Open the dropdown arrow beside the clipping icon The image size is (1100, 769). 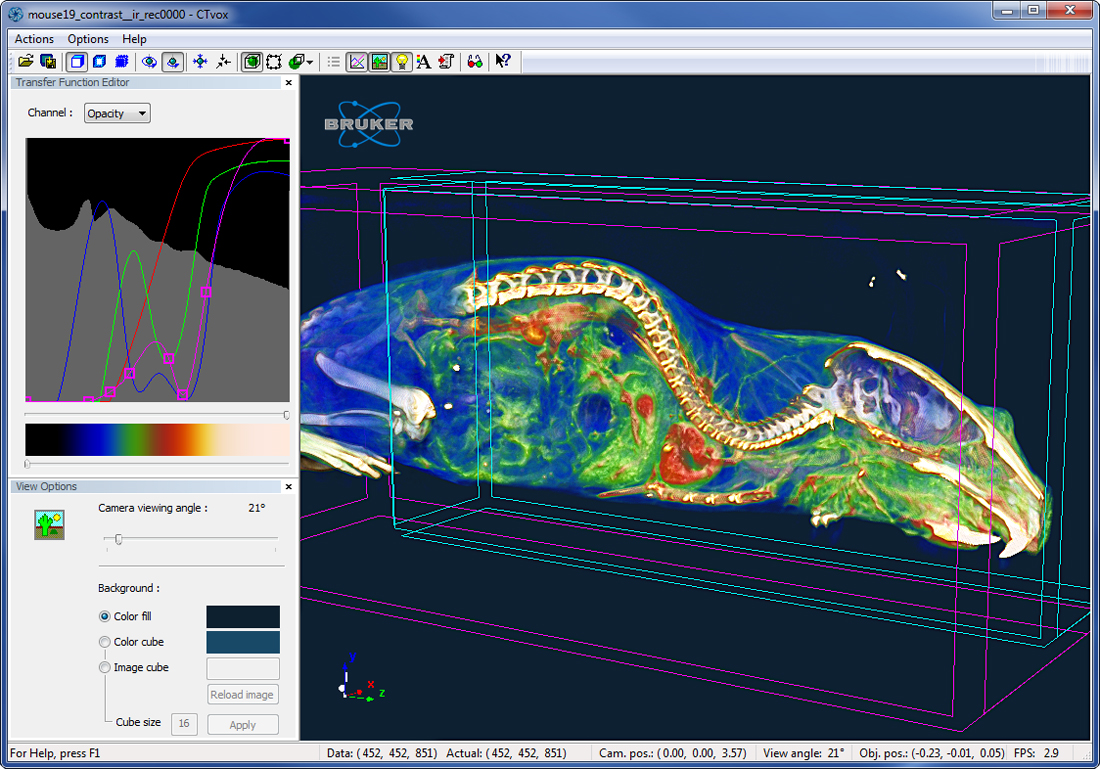coord(311,61)
